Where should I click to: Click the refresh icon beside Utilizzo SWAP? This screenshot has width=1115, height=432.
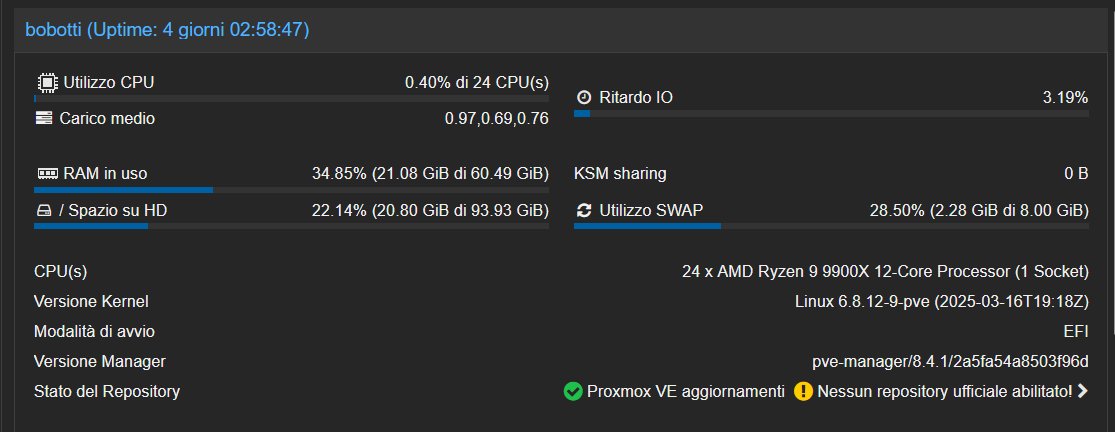[584, 210]
